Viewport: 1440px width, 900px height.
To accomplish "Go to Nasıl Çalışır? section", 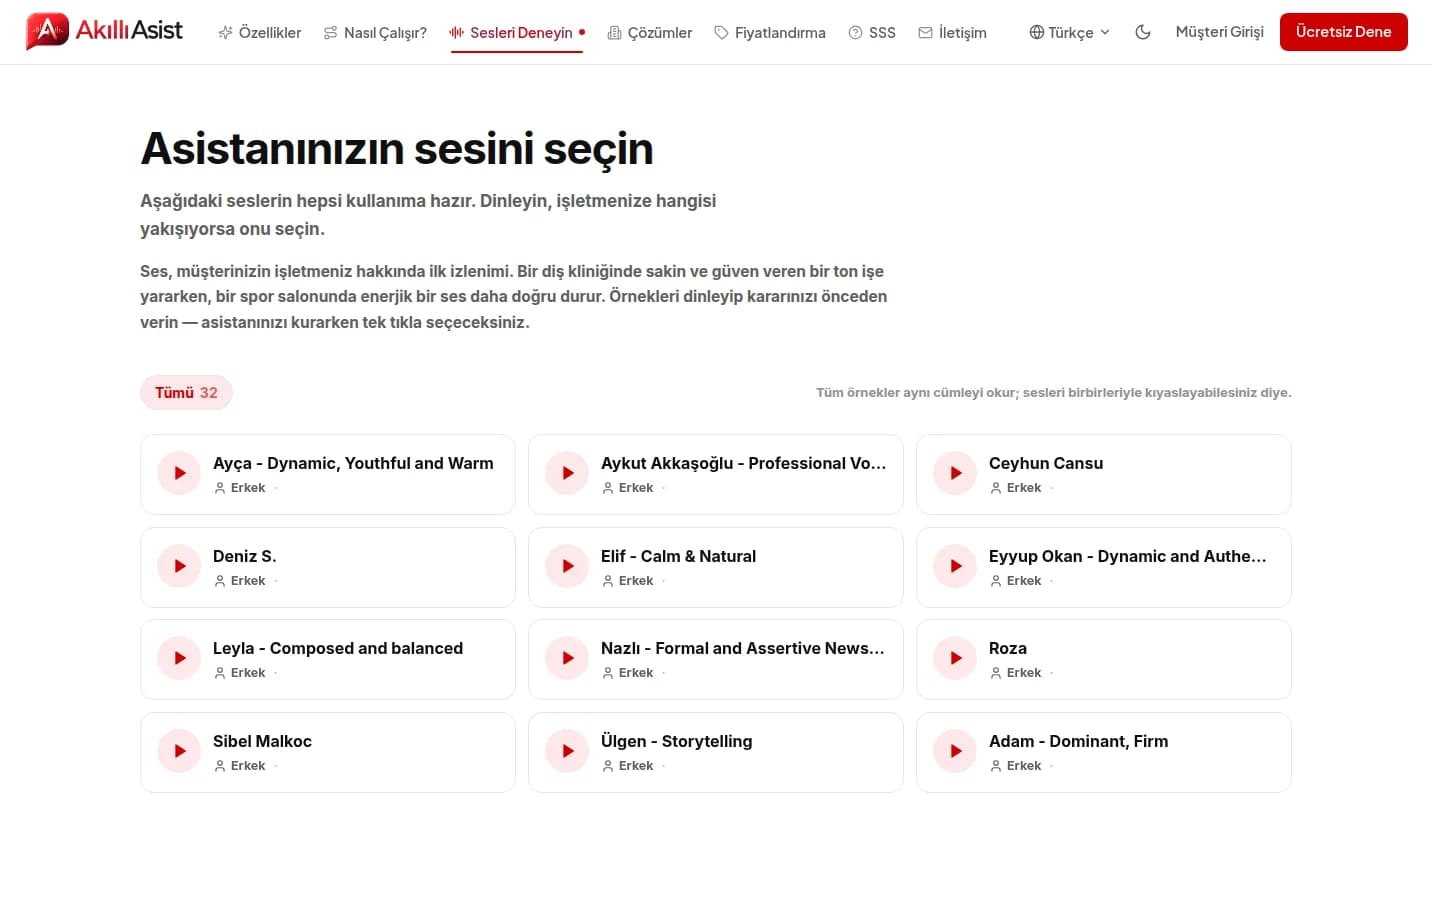I will pyautogui.click(x=375, y=33).
